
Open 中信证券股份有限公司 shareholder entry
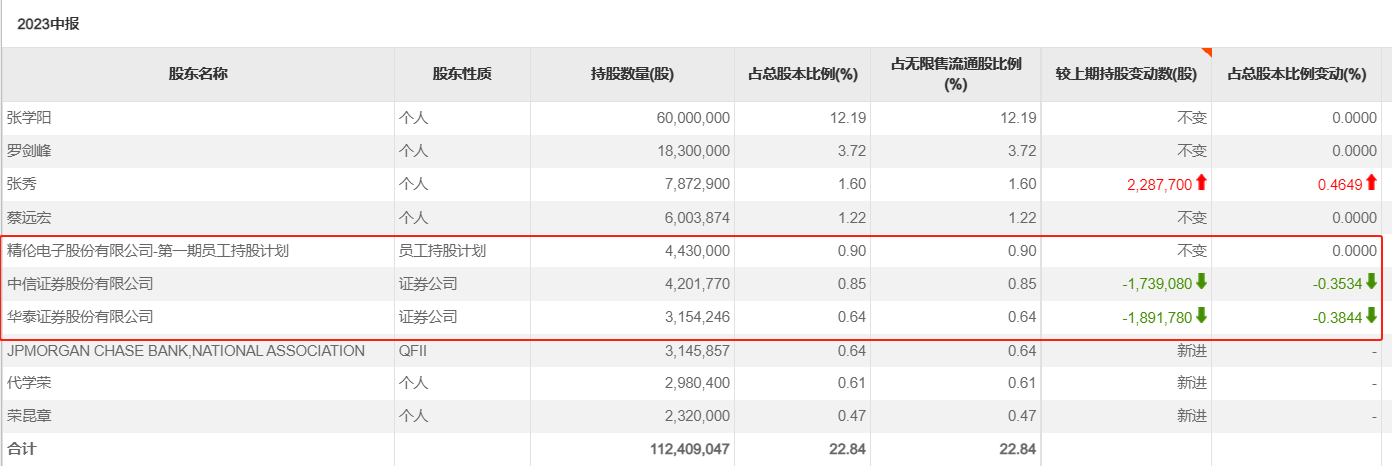[80, 284]
